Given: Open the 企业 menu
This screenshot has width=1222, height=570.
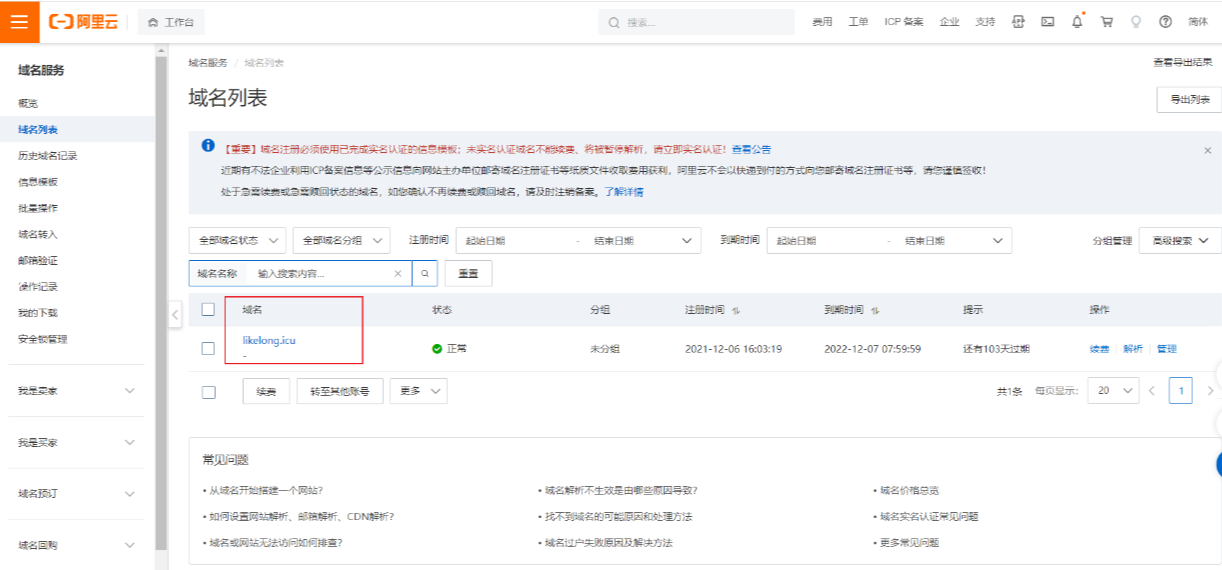Looking at the screenshot, I should click(949, 22).
